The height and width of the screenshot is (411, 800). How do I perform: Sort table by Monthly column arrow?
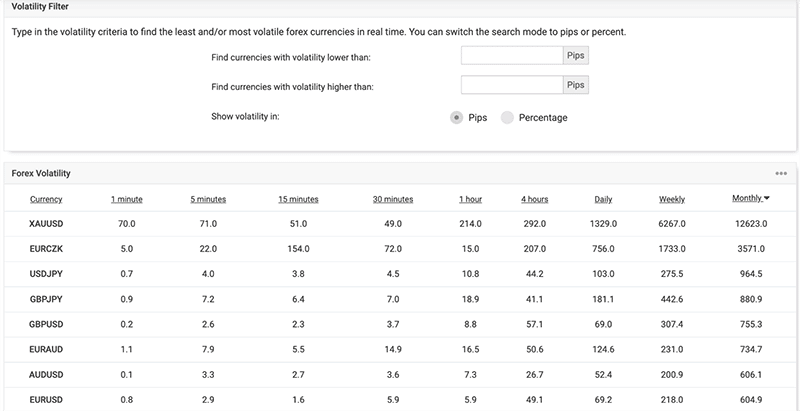point(766,198)
